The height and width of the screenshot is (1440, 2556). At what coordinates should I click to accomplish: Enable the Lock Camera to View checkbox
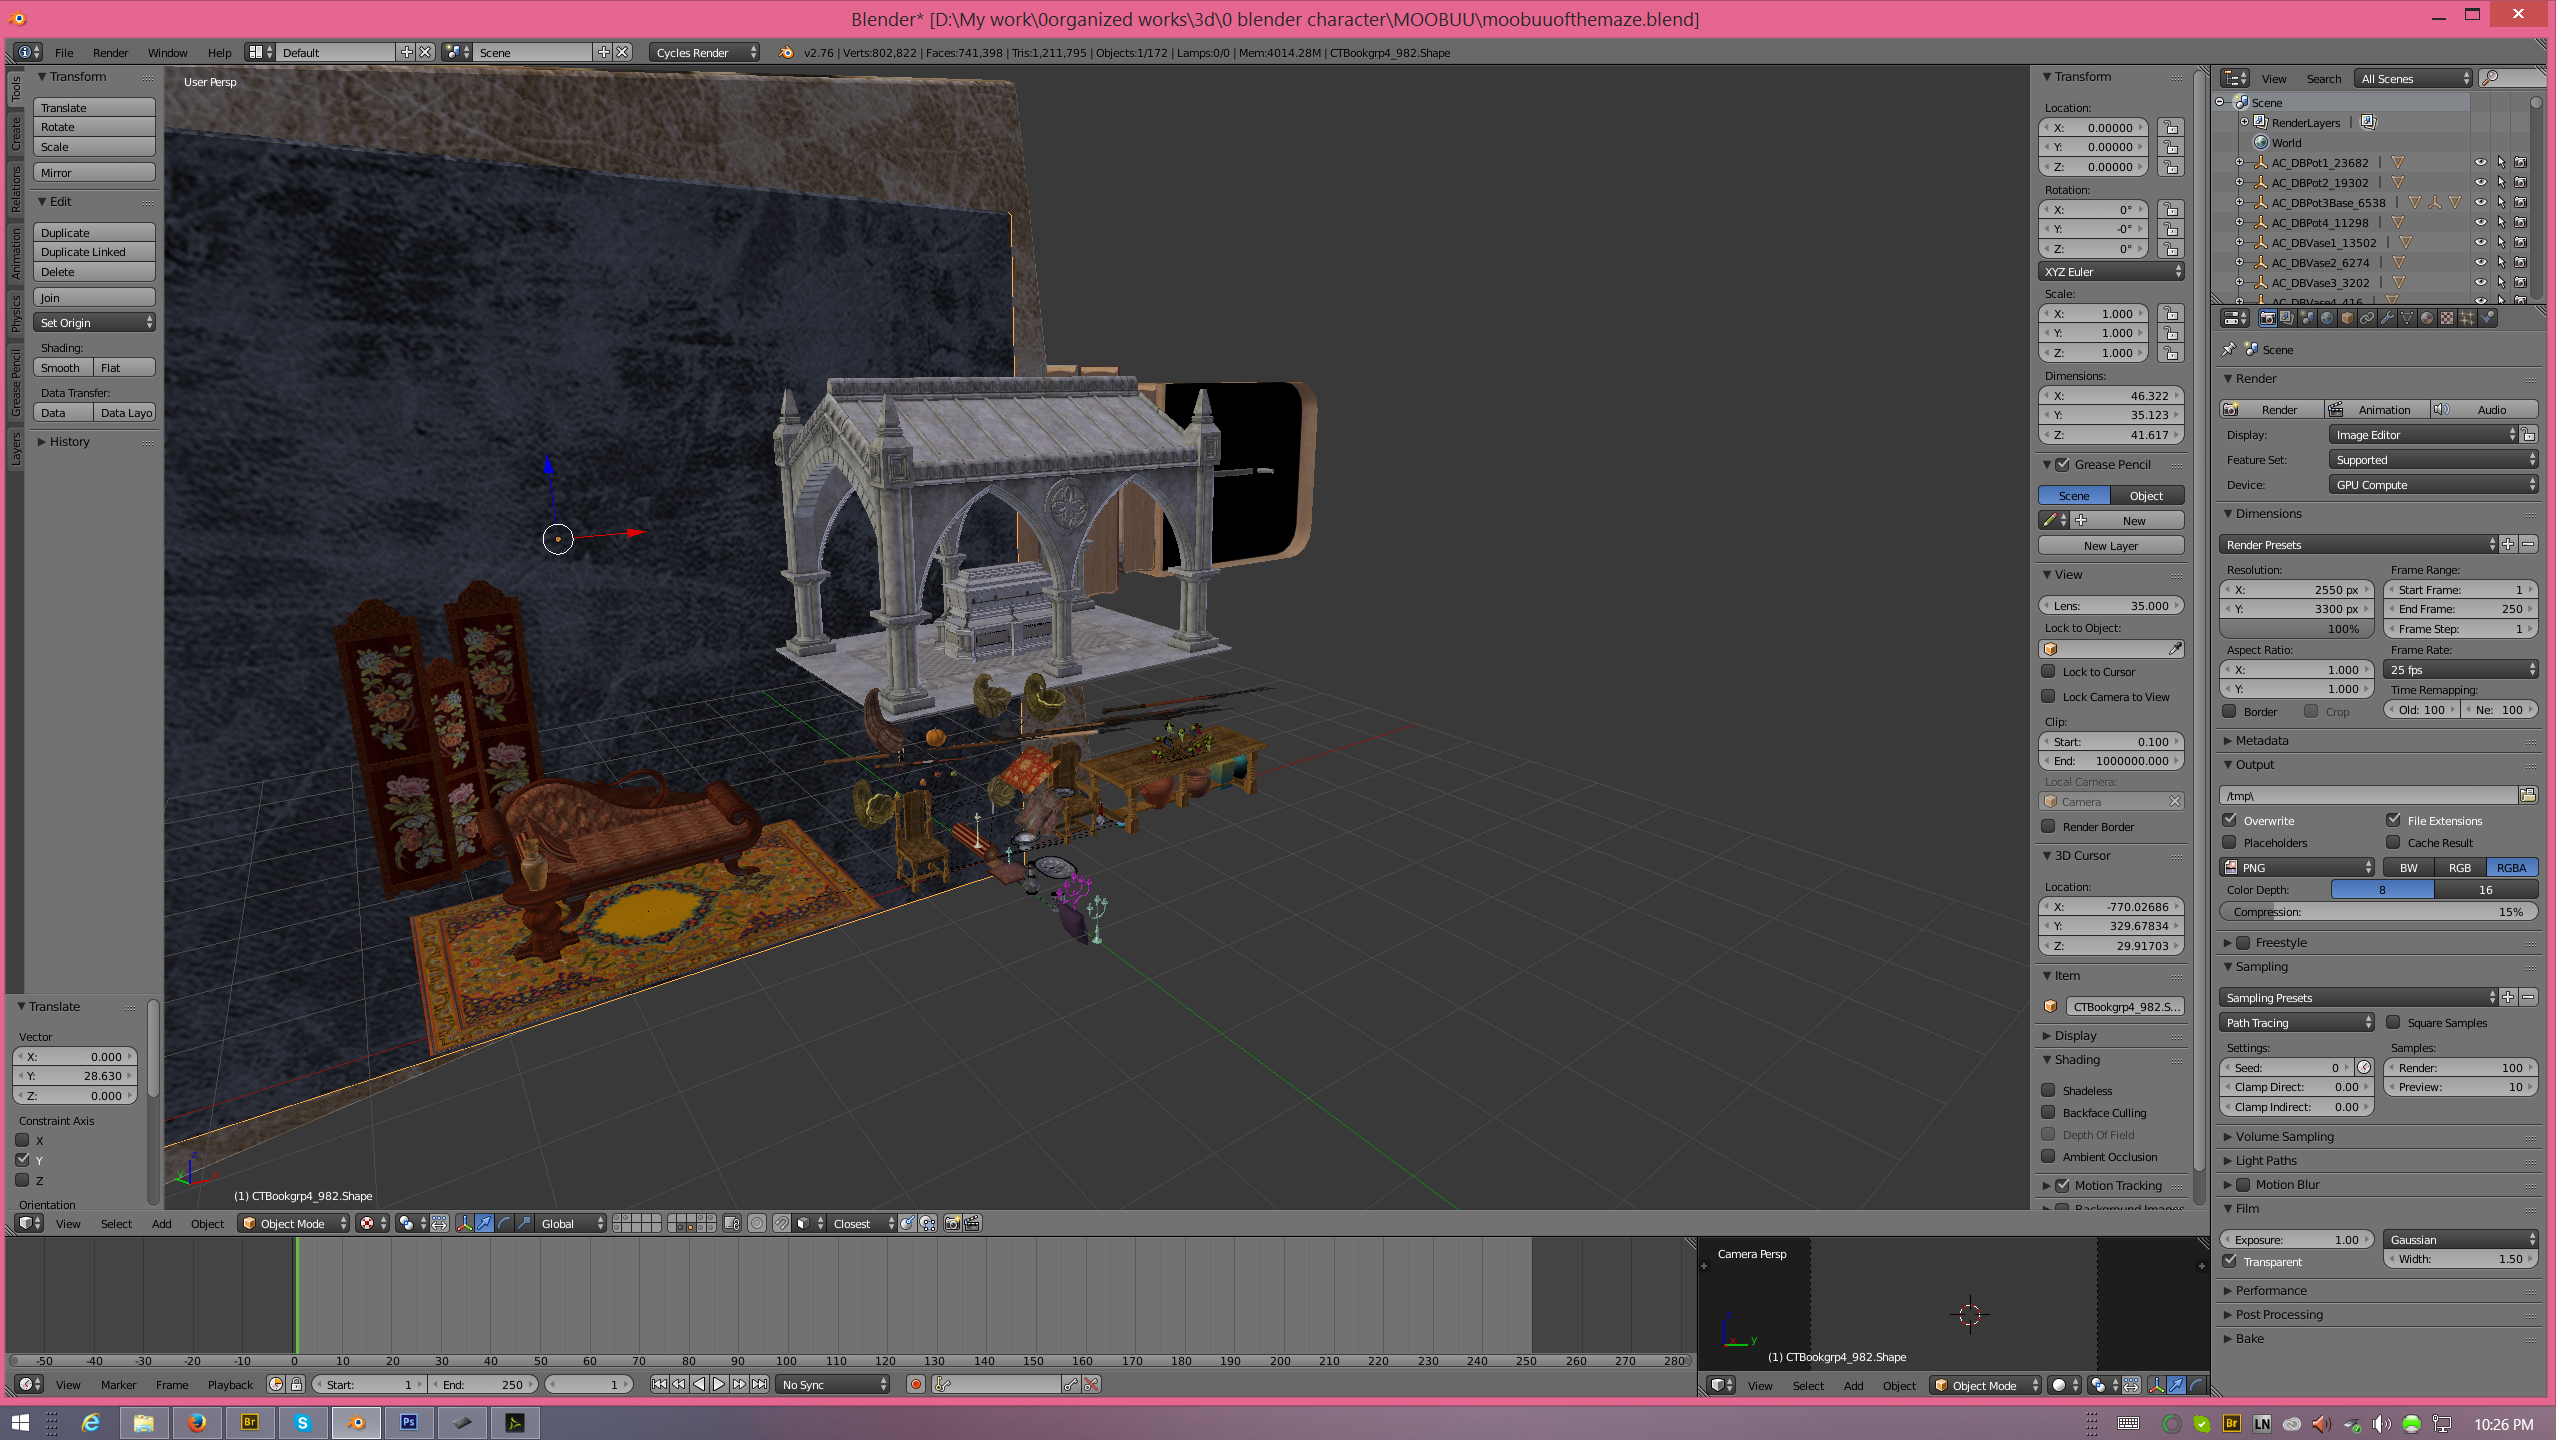coord(2048,696)
